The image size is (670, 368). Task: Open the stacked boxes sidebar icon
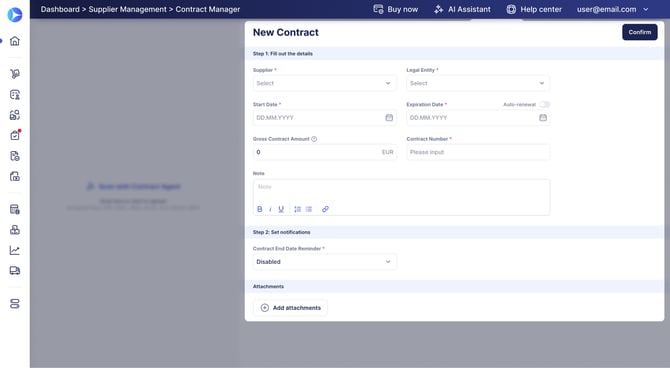15,230
